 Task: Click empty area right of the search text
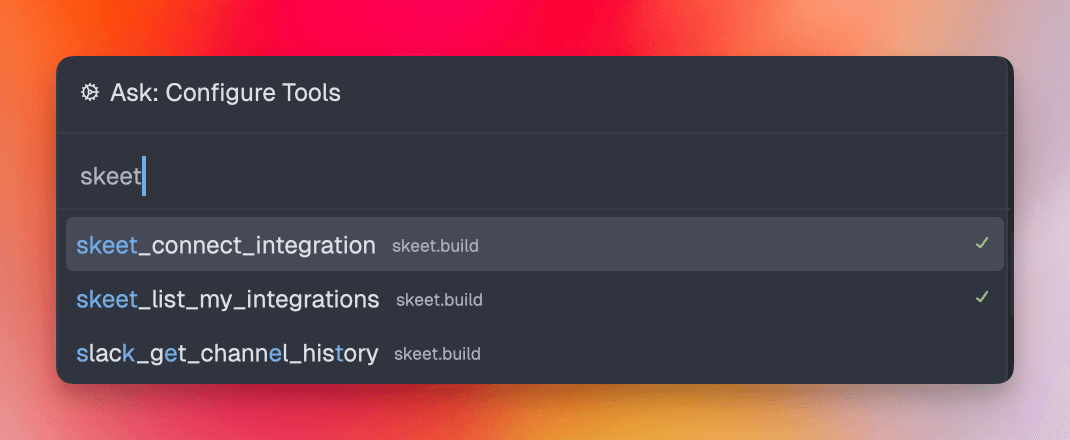coord(546,177)
